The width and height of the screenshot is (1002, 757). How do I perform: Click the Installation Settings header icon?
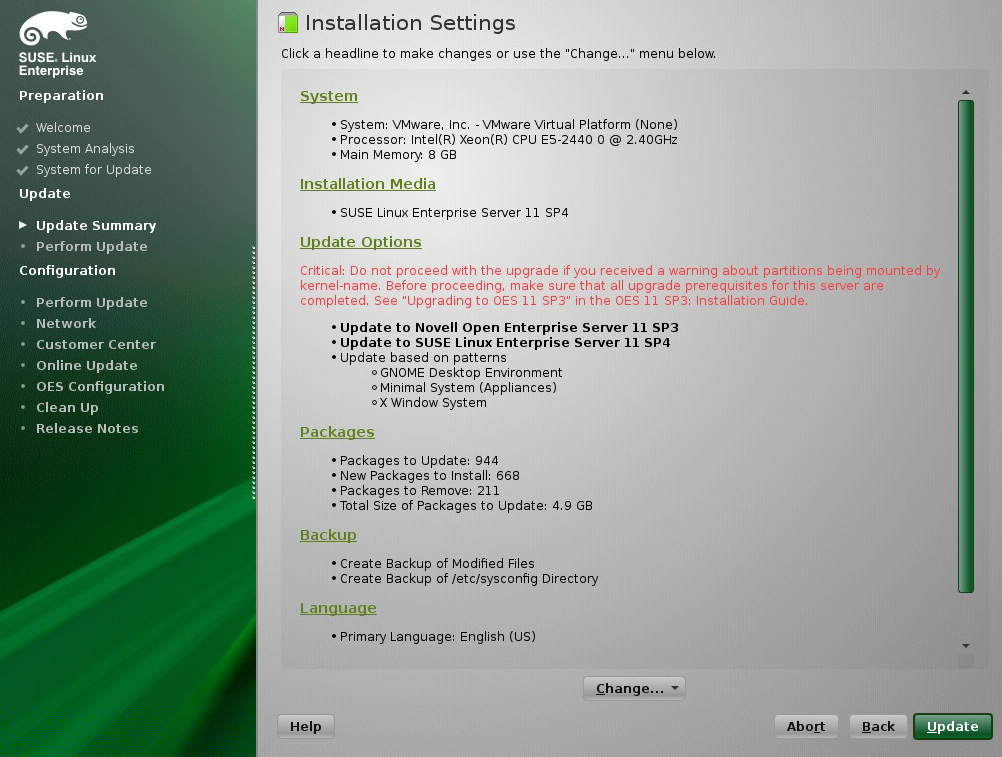(x=288, y=23)
